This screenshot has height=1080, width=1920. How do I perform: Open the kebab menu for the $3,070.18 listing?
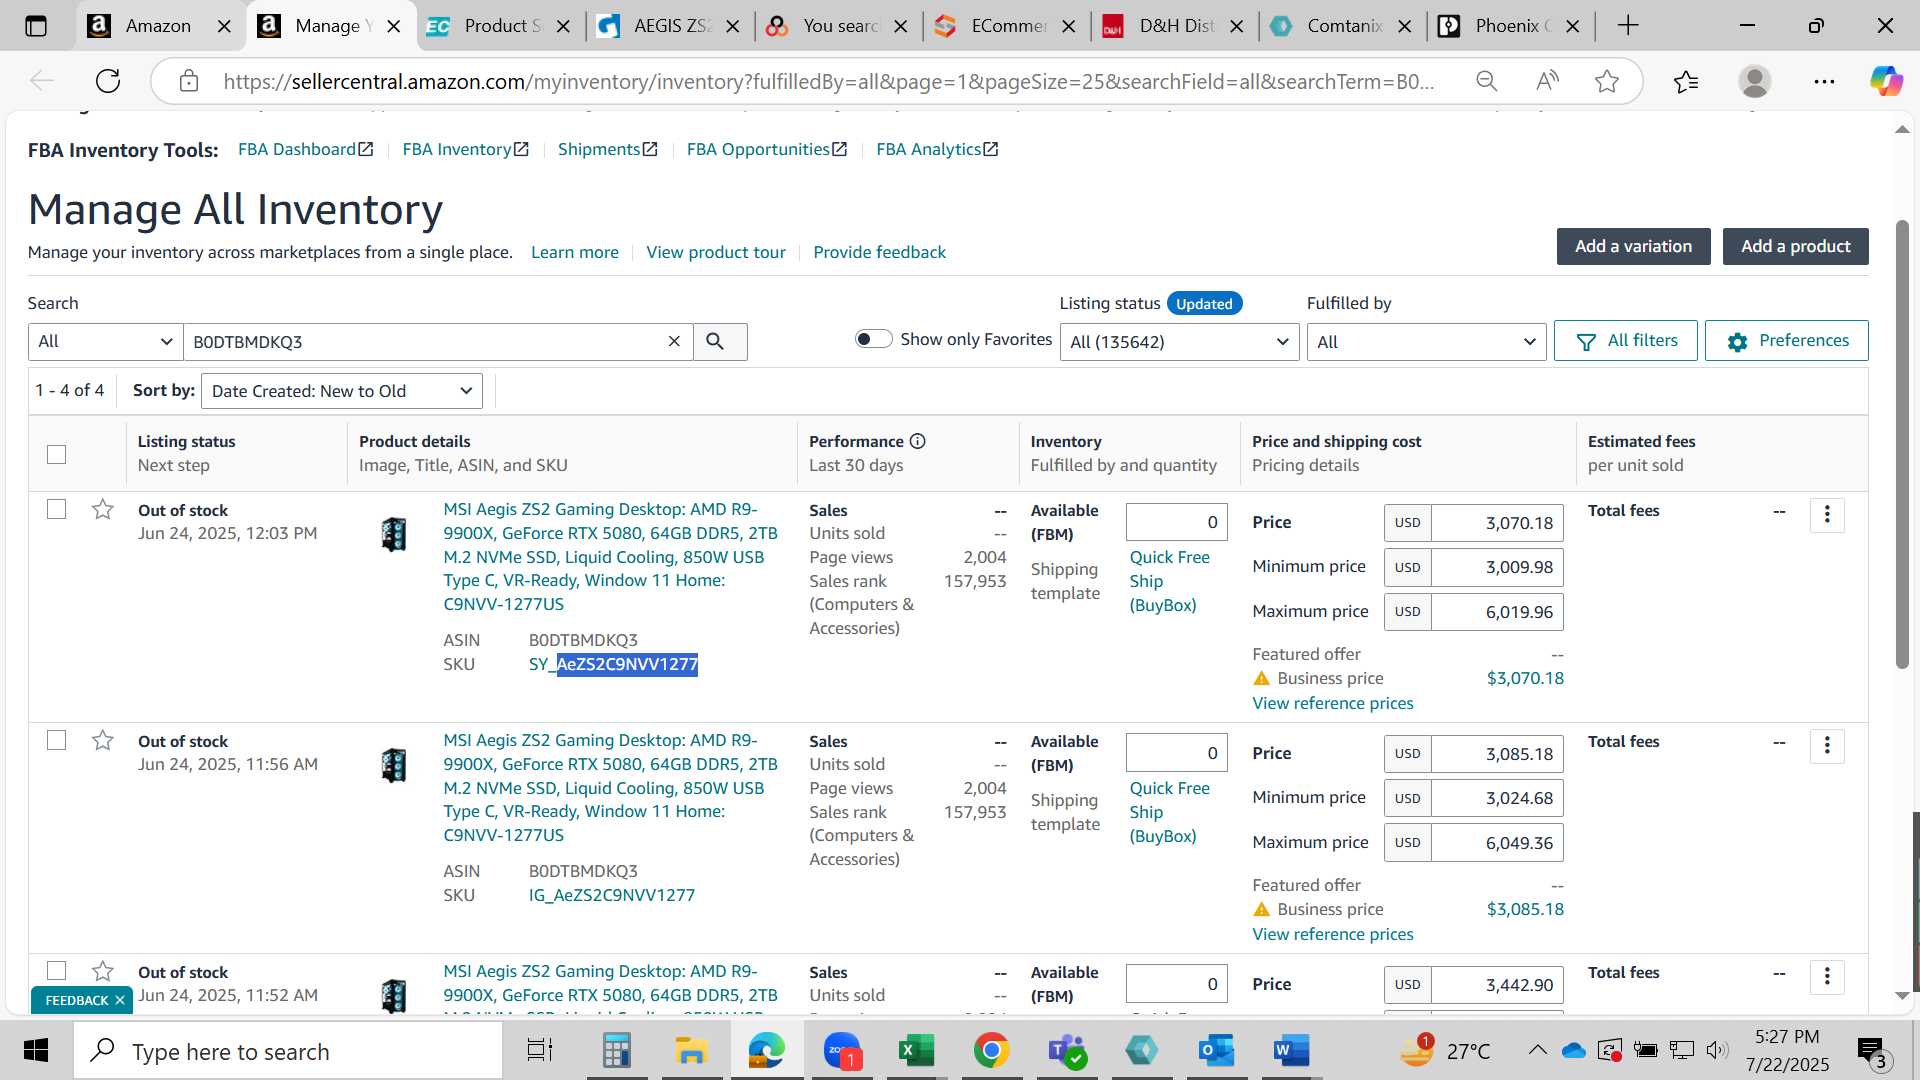click(x=1827, y=515)
